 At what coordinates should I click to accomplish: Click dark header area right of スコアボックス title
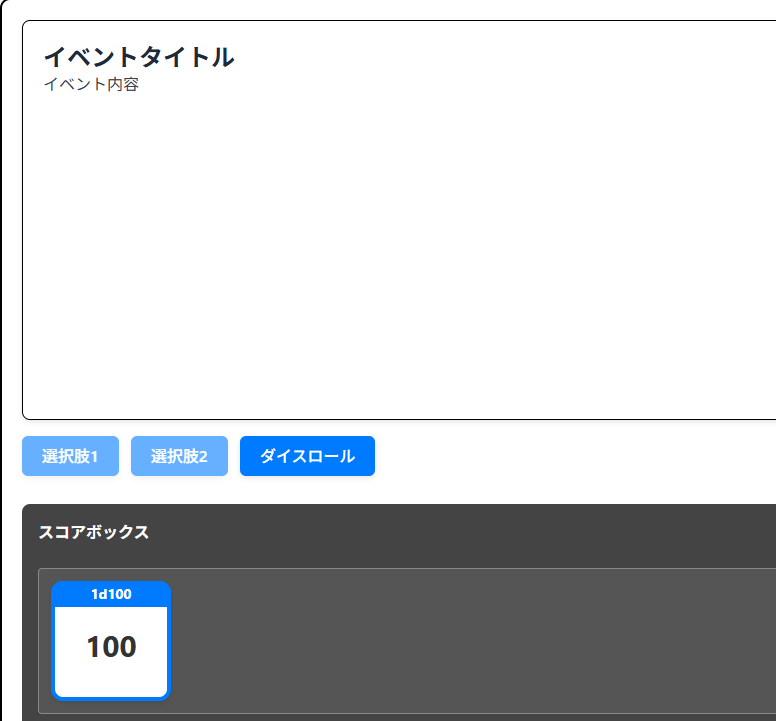click(450, 532)
